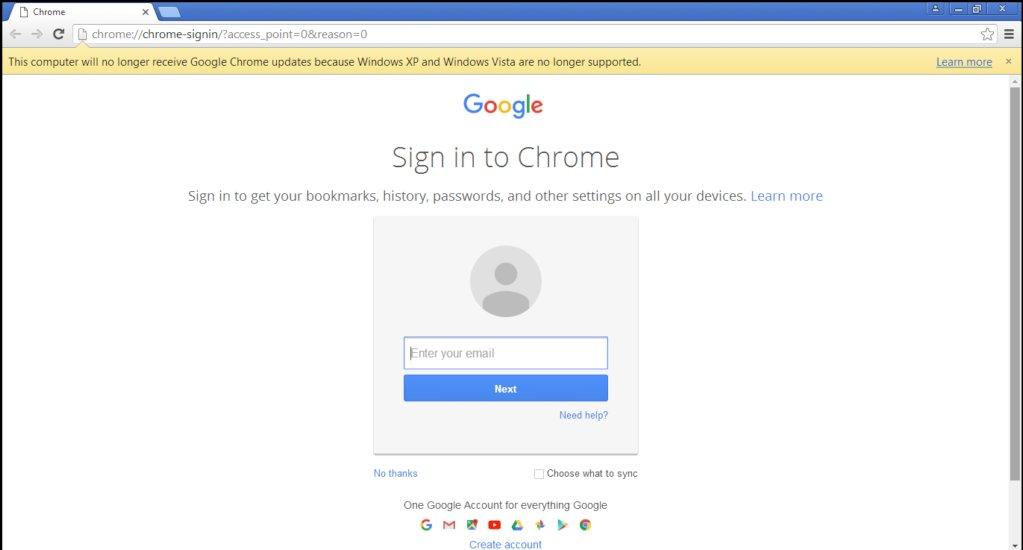
Task: Click the One Google Account for everything Google text
Action: [505, 505]
